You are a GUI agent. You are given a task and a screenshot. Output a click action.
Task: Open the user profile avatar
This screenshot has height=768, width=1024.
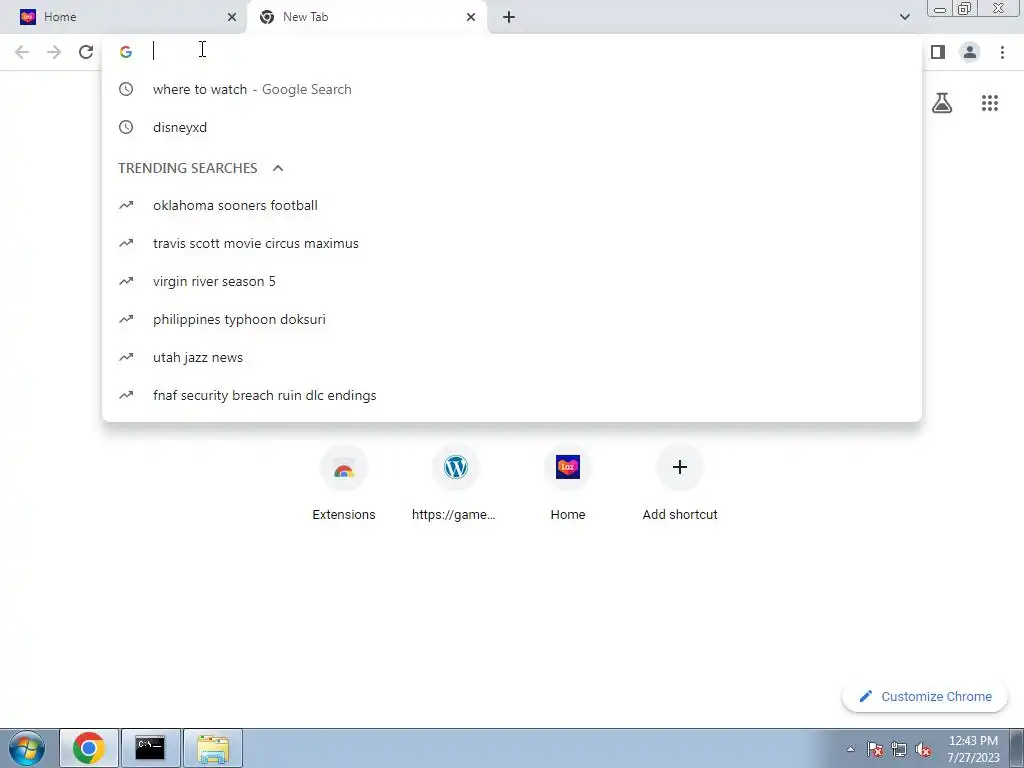point(970,52)
